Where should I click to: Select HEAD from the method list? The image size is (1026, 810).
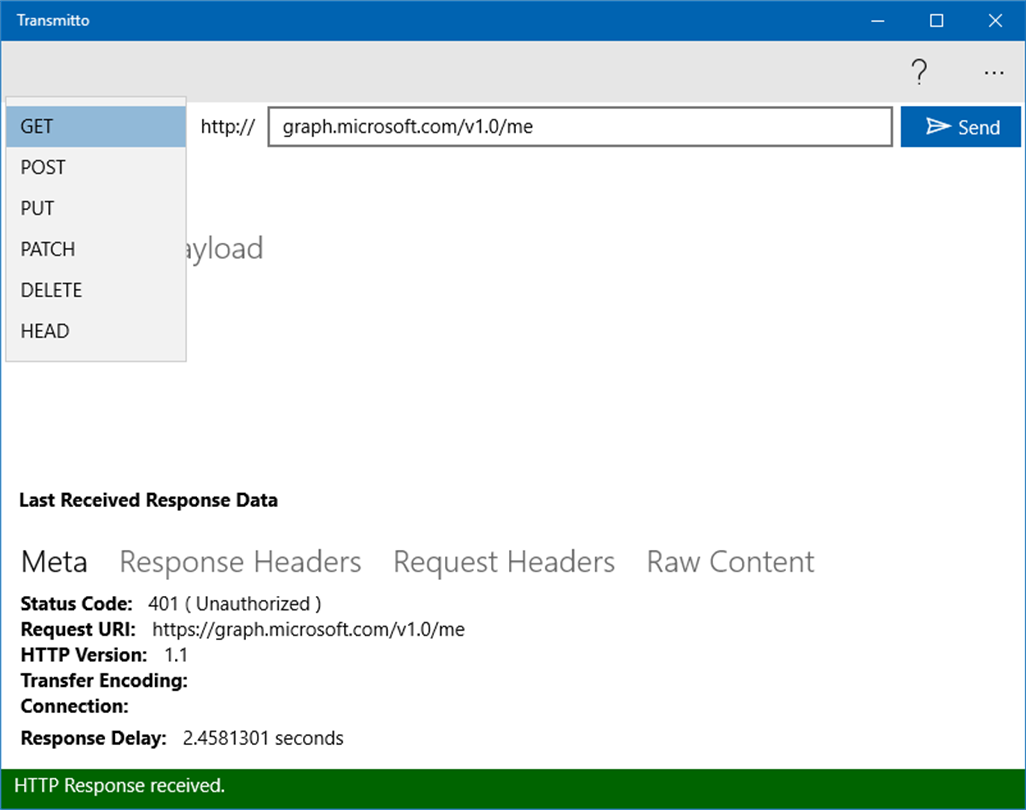click(x=96, y=331)
